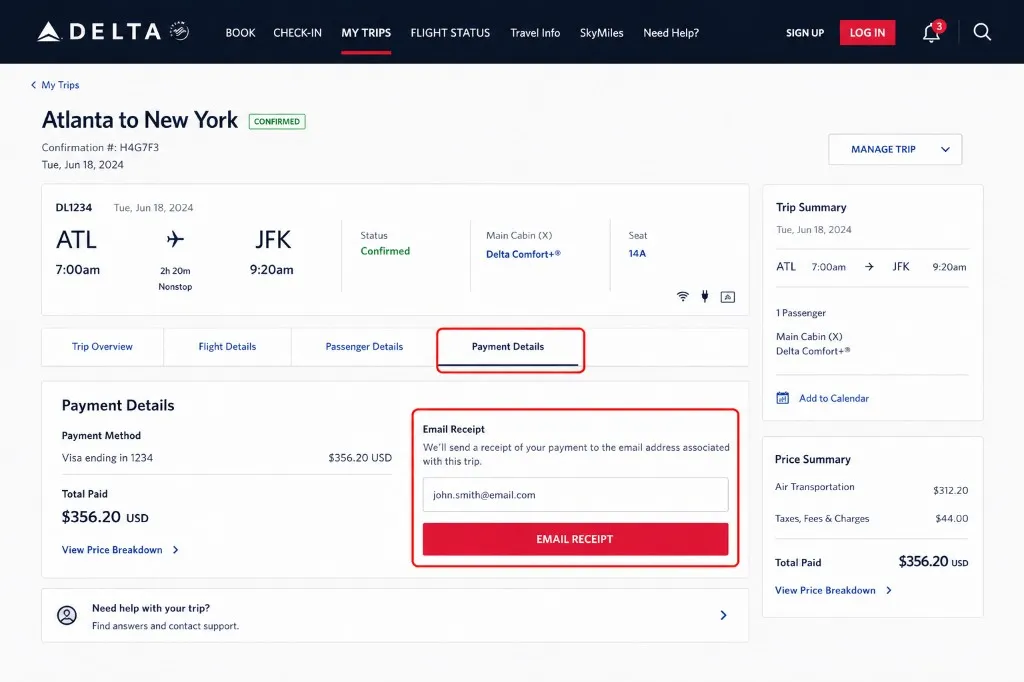Click the red LOG IN button
The height and width of the screenshot is (682, 1024).
(x=867, y=33)
